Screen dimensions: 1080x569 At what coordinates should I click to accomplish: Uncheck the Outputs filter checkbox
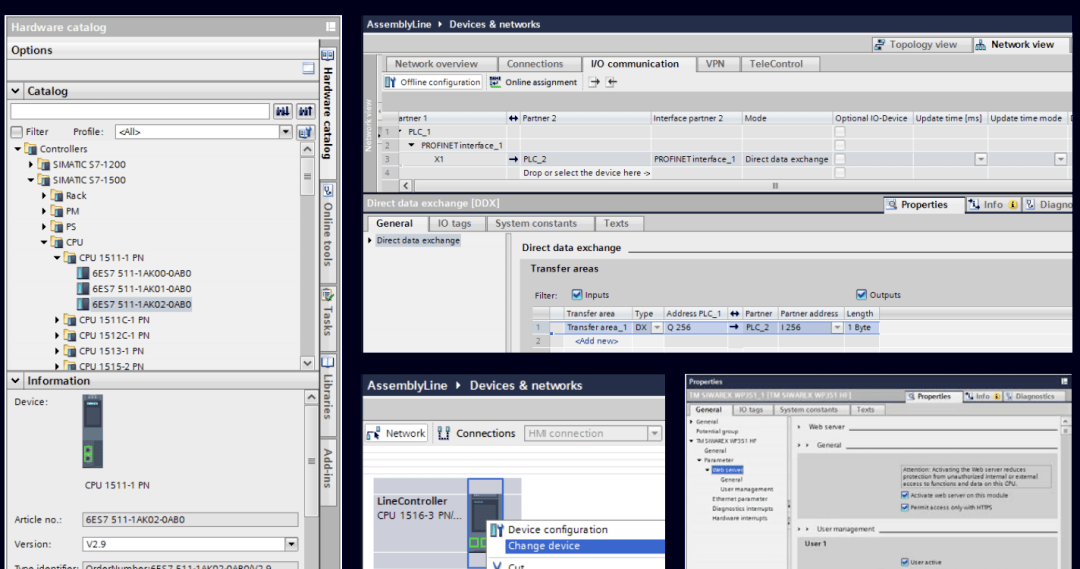coord(861,295)
